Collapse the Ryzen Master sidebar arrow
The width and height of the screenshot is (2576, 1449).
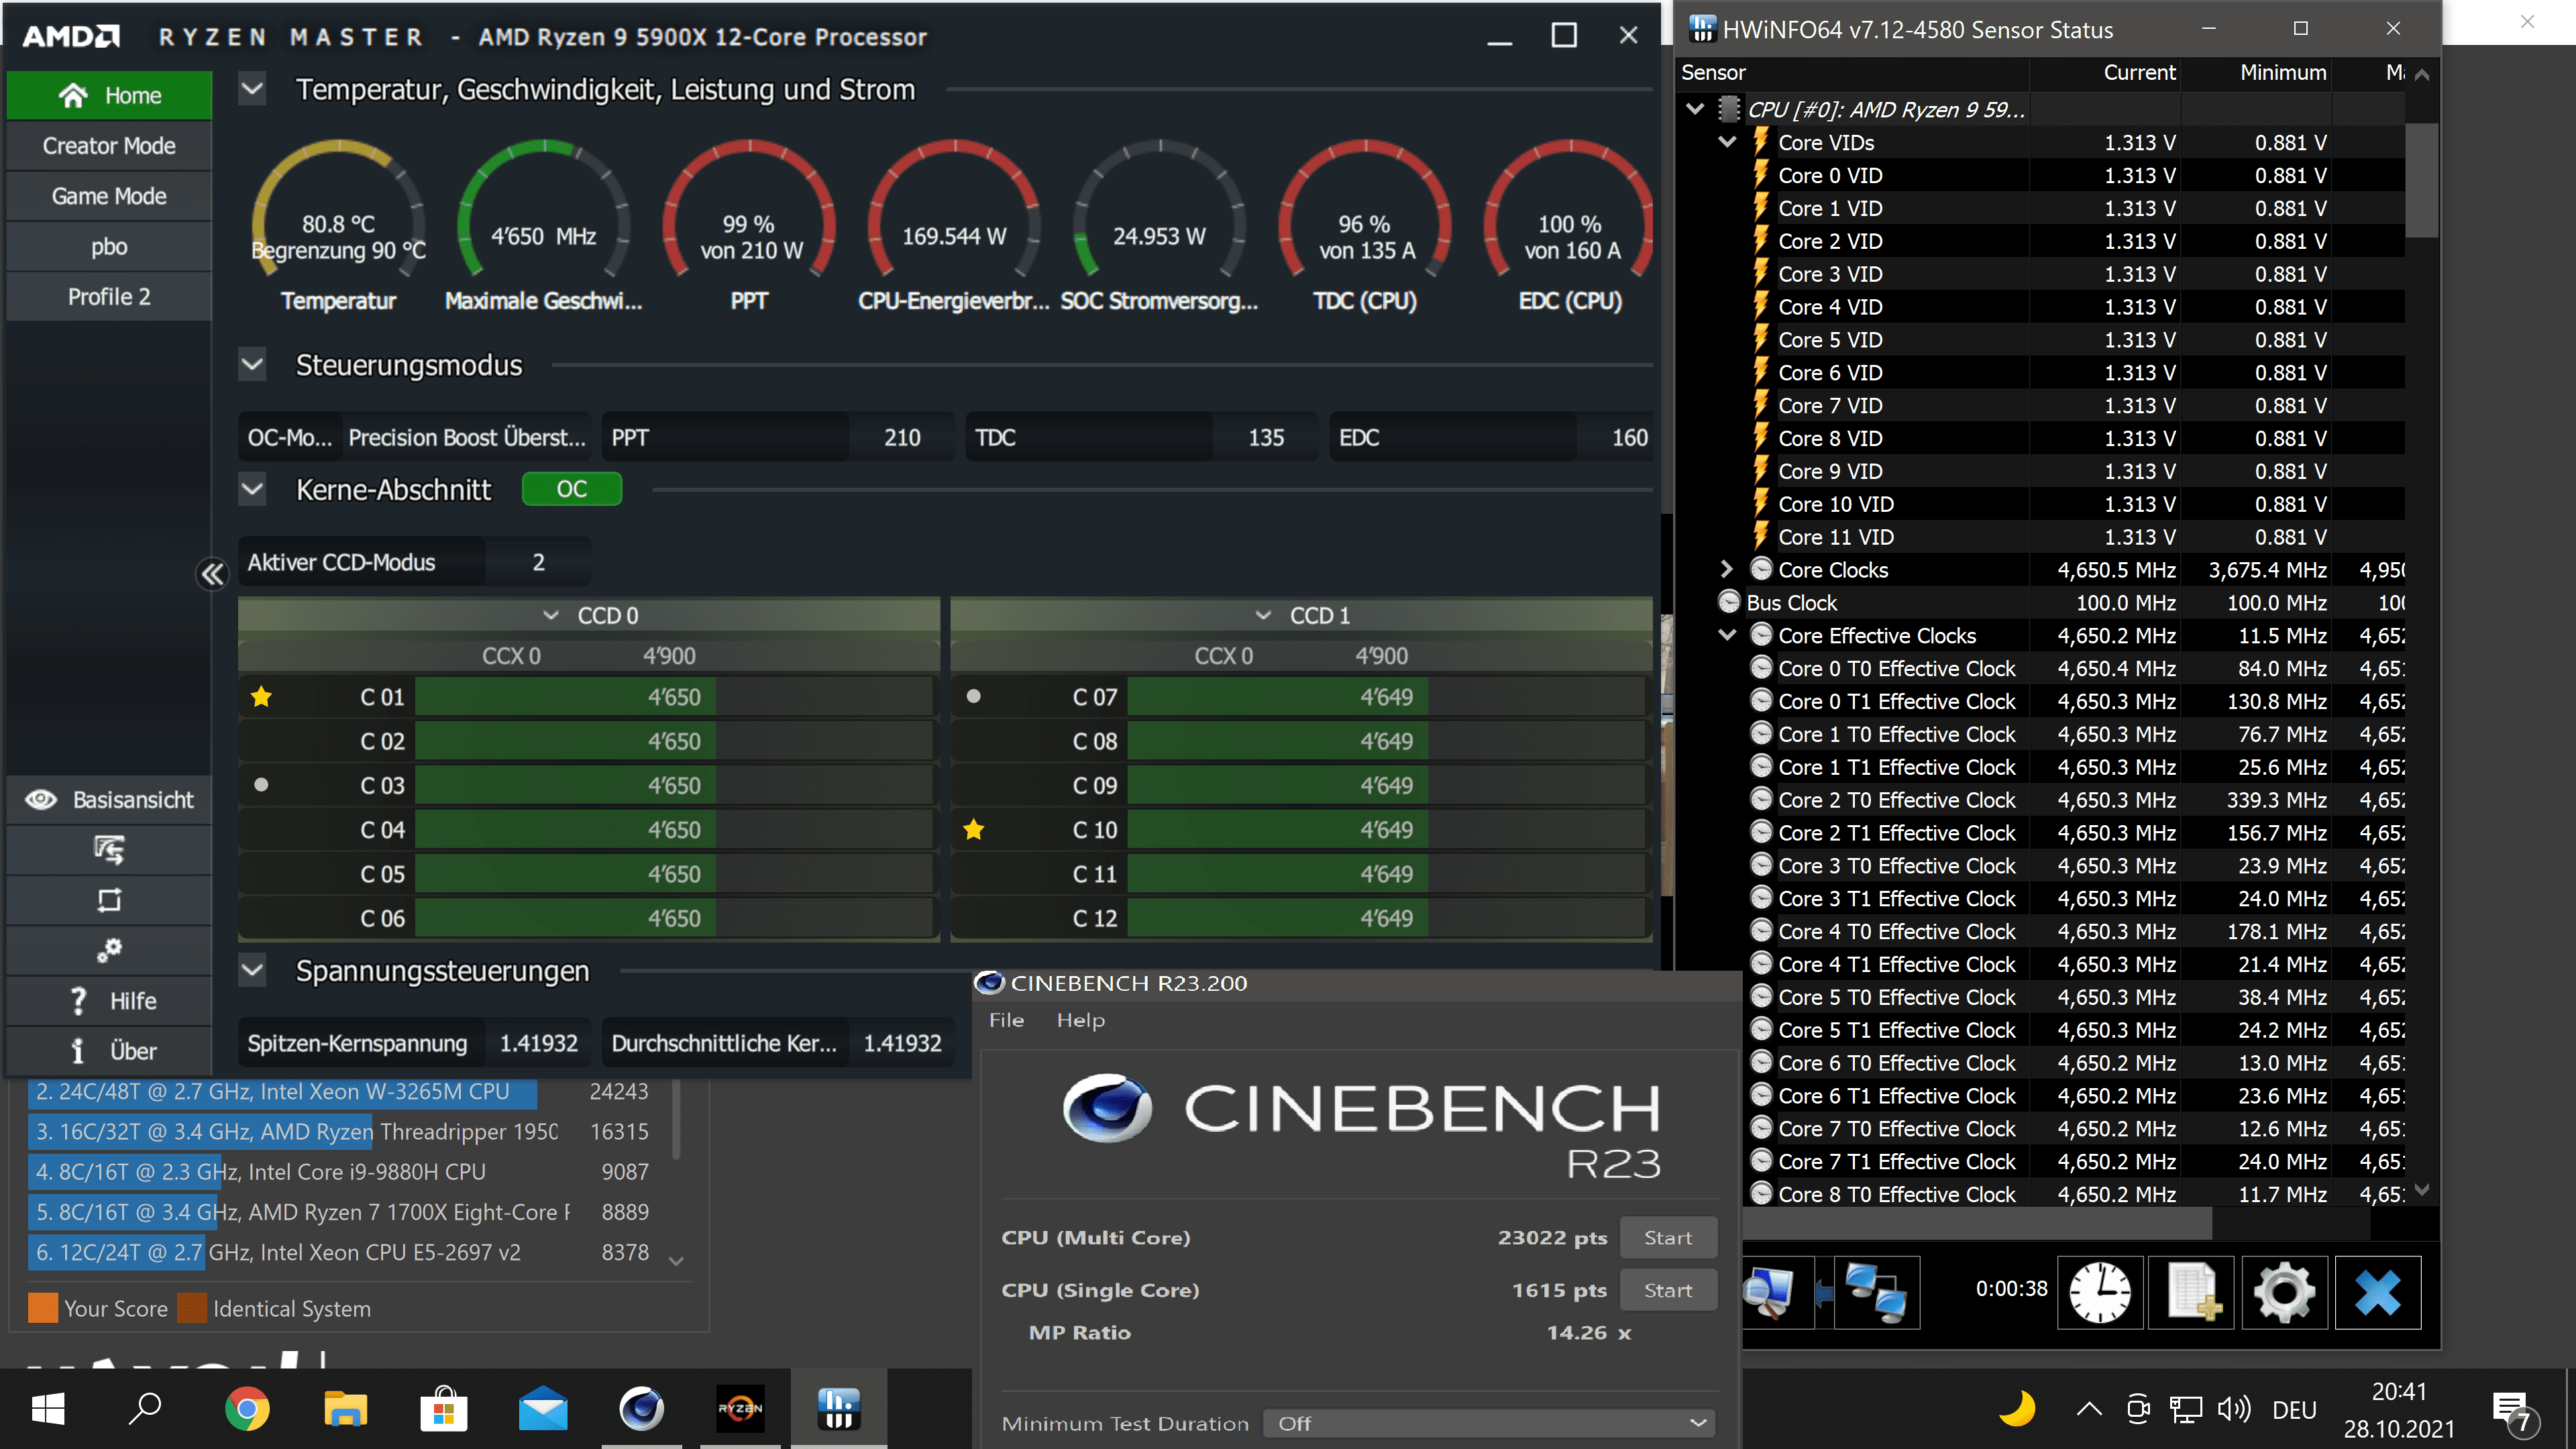tap(212, 574)
